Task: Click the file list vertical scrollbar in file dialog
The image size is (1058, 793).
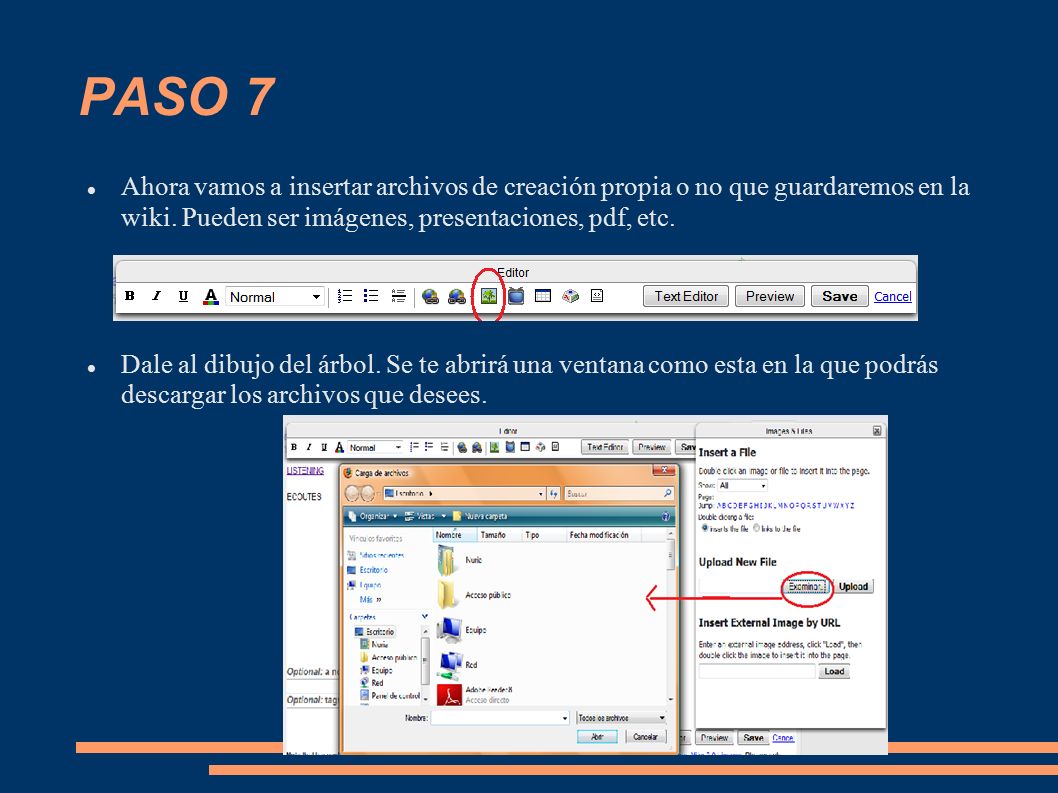Action: [671, 616]
